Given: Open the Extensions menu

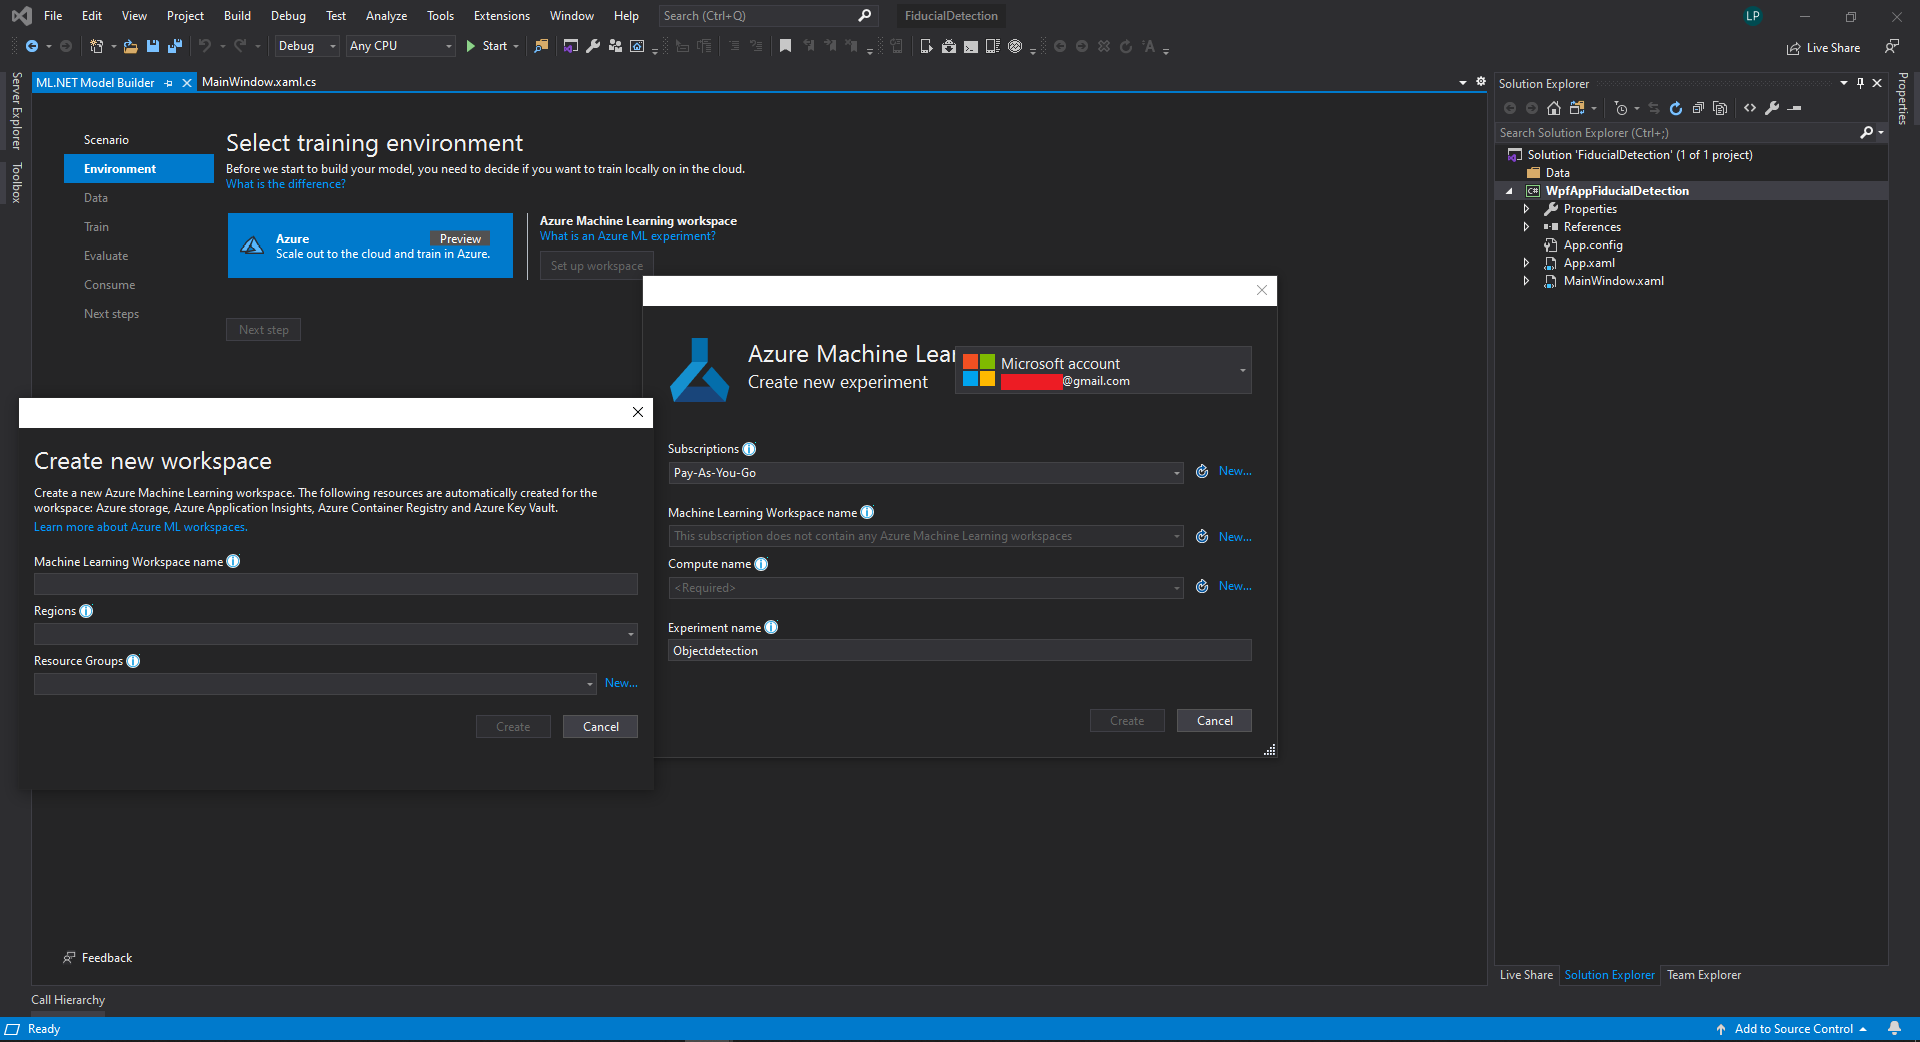Looking at the screenshot, I should coord(502,16).
